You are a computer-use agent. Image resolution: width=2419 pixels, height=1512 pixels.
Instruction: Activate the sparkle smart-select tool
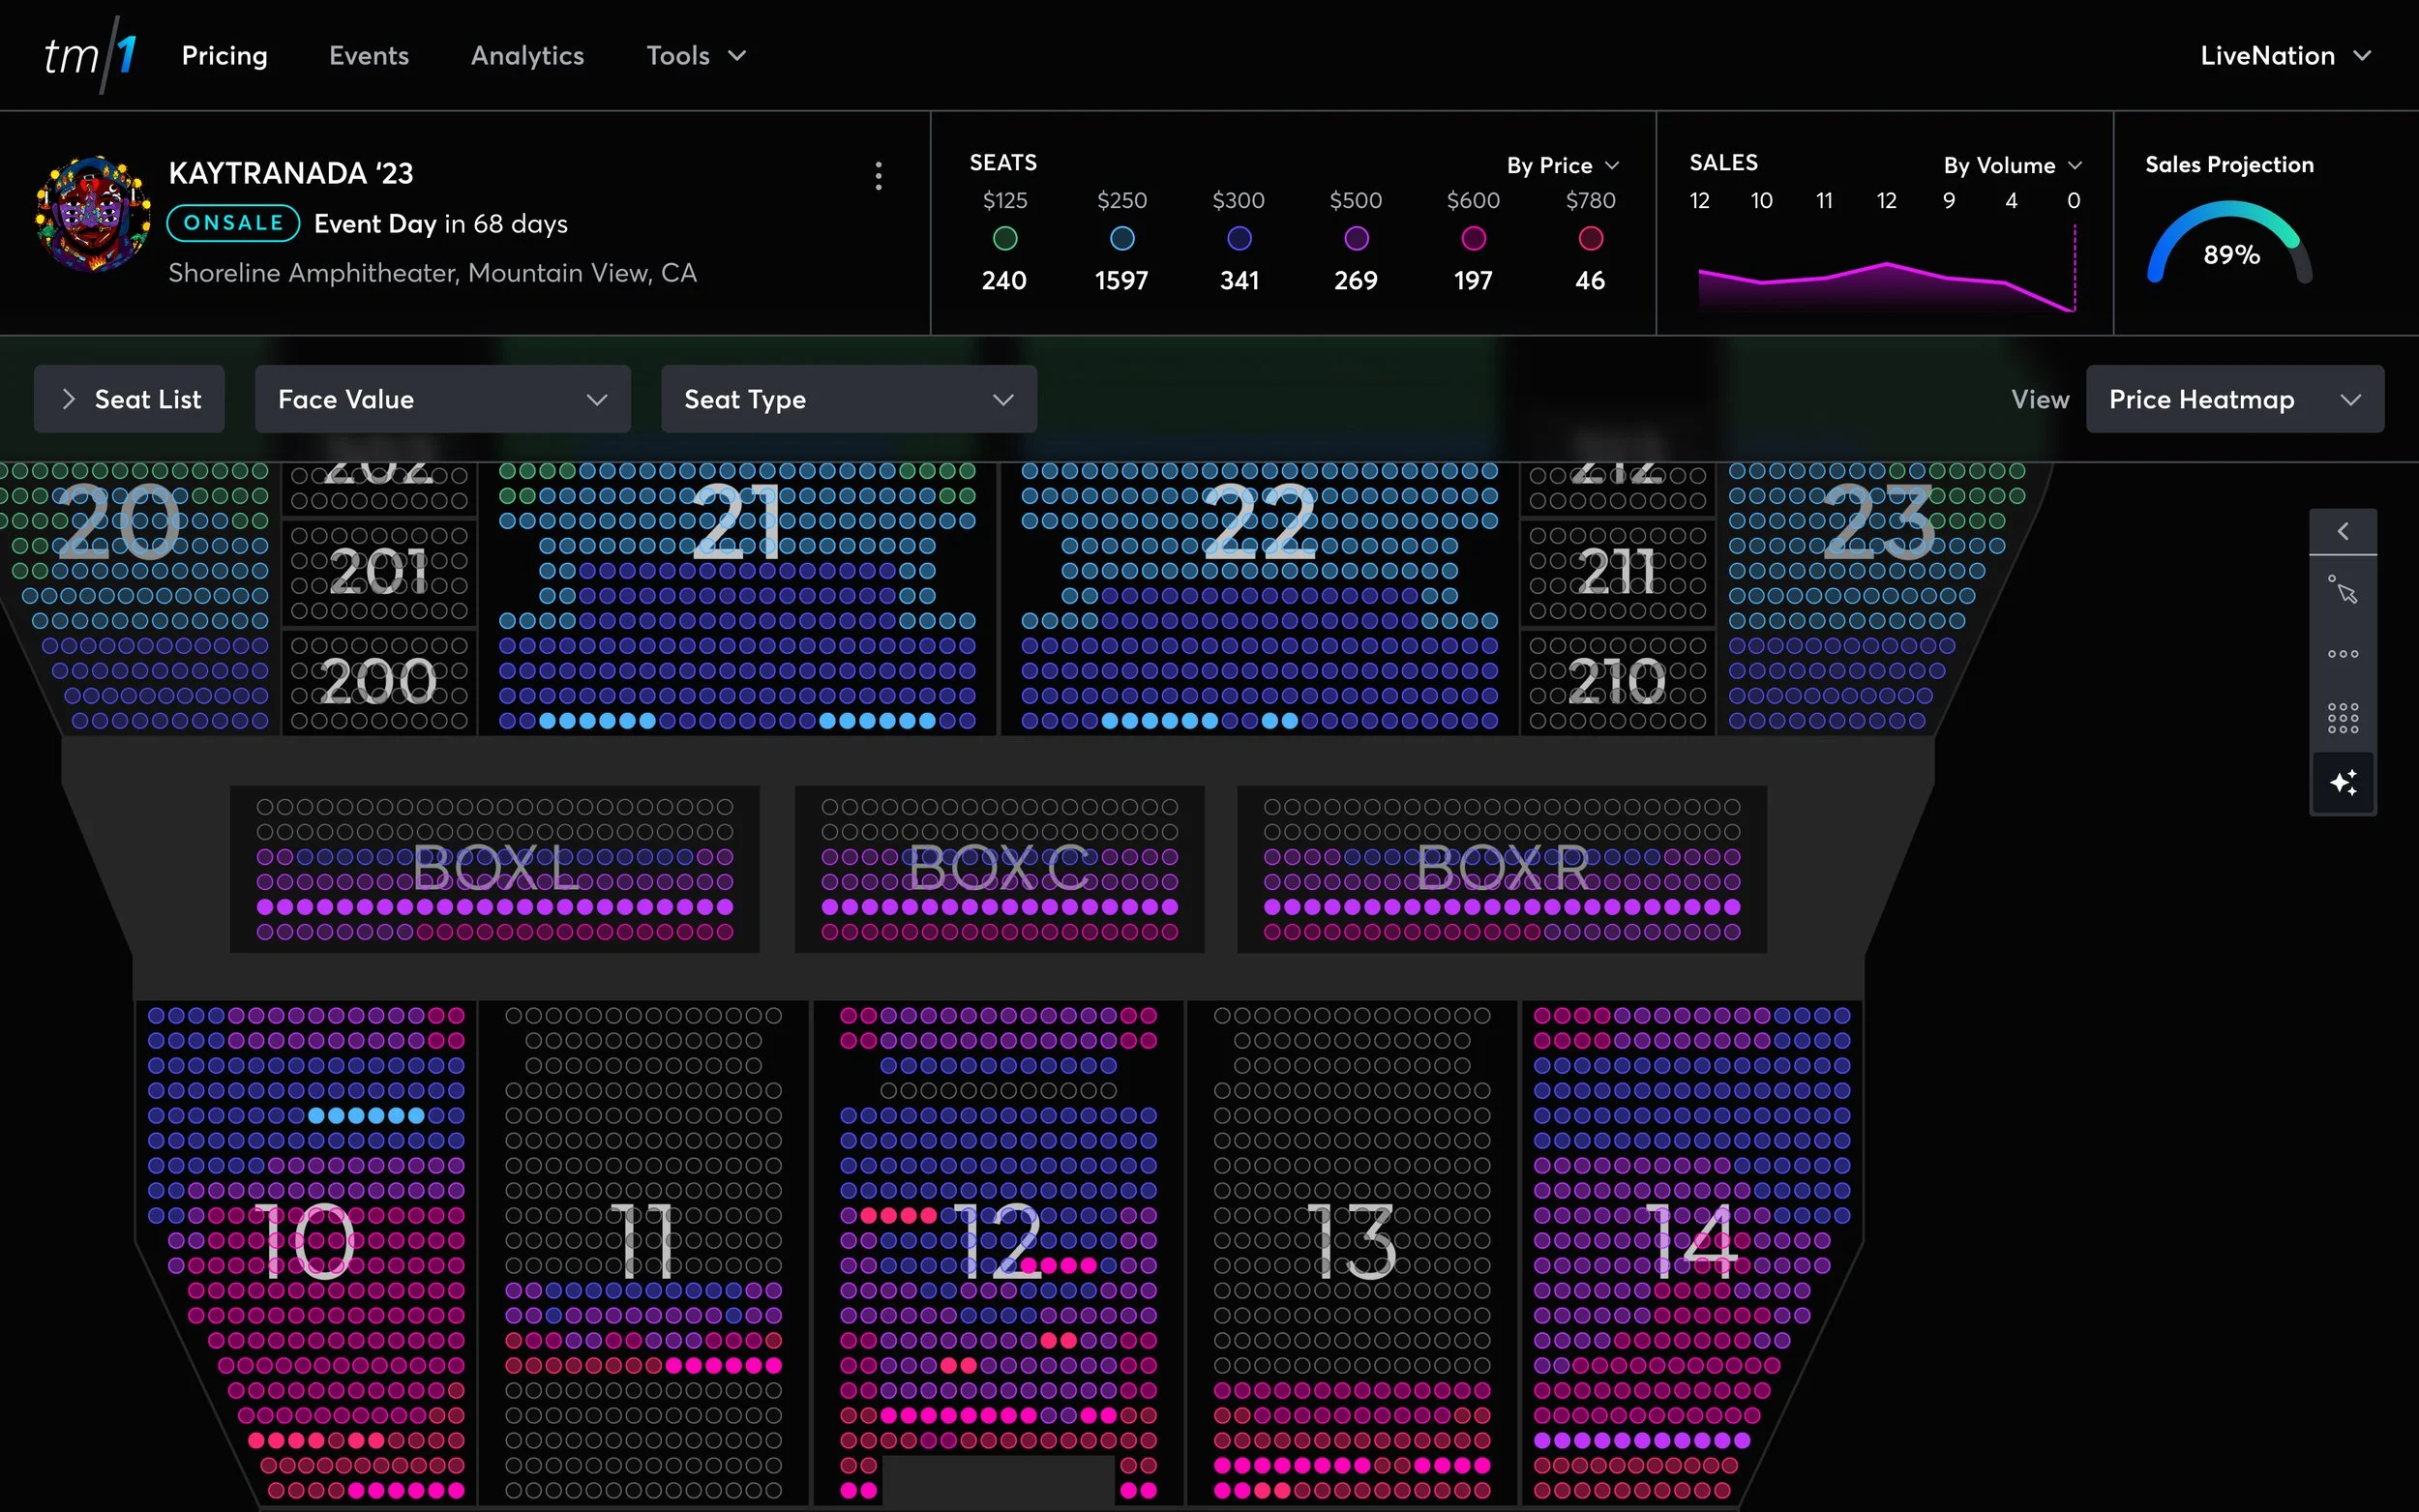(x=2342, y=782)
